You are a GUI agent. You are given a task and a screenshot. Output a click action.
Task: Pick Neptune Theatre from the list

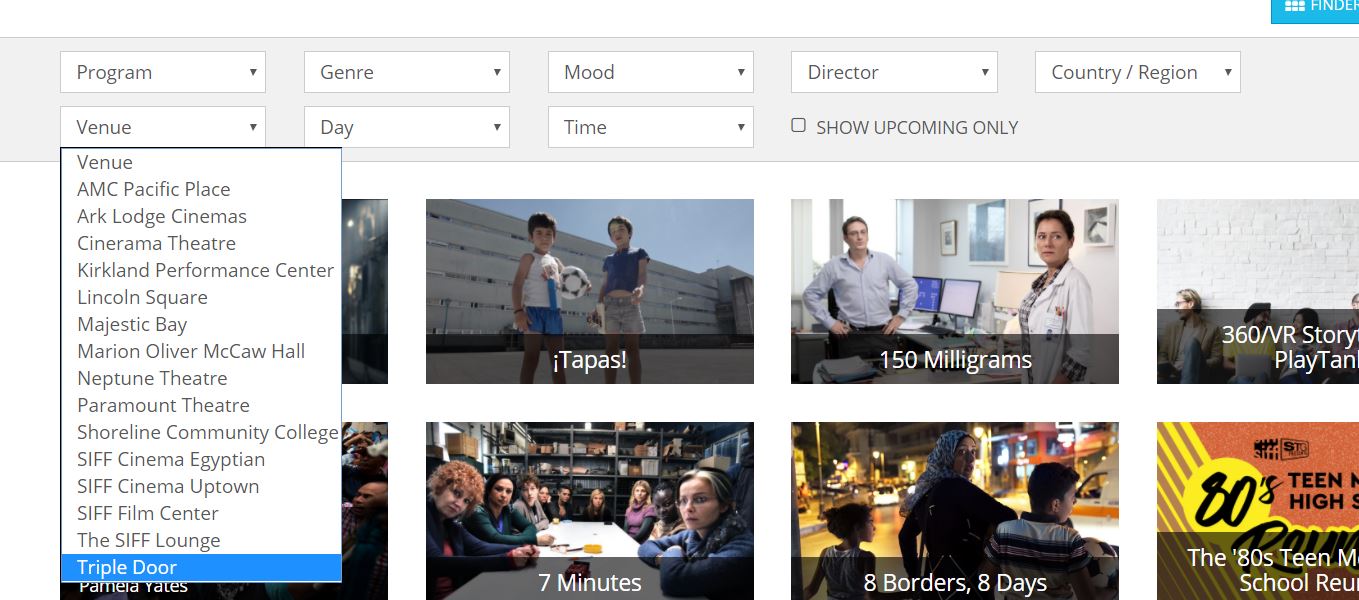pos(201,378)
